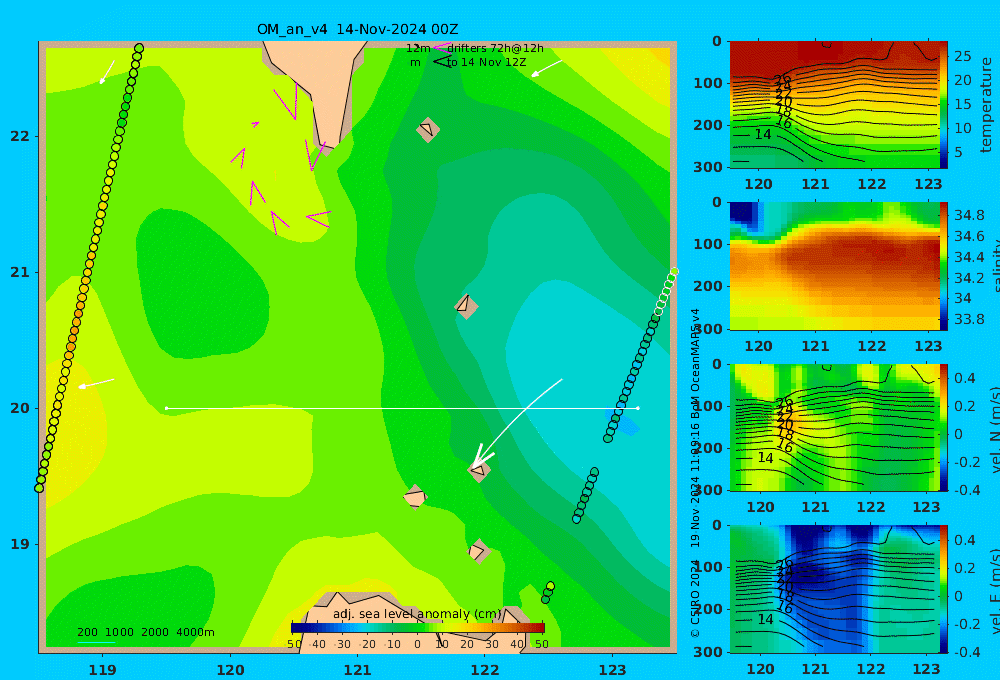Open the salinity section plot
Image resolution: width=1000 pixels, height=680 pixels.
click(834, 266)
